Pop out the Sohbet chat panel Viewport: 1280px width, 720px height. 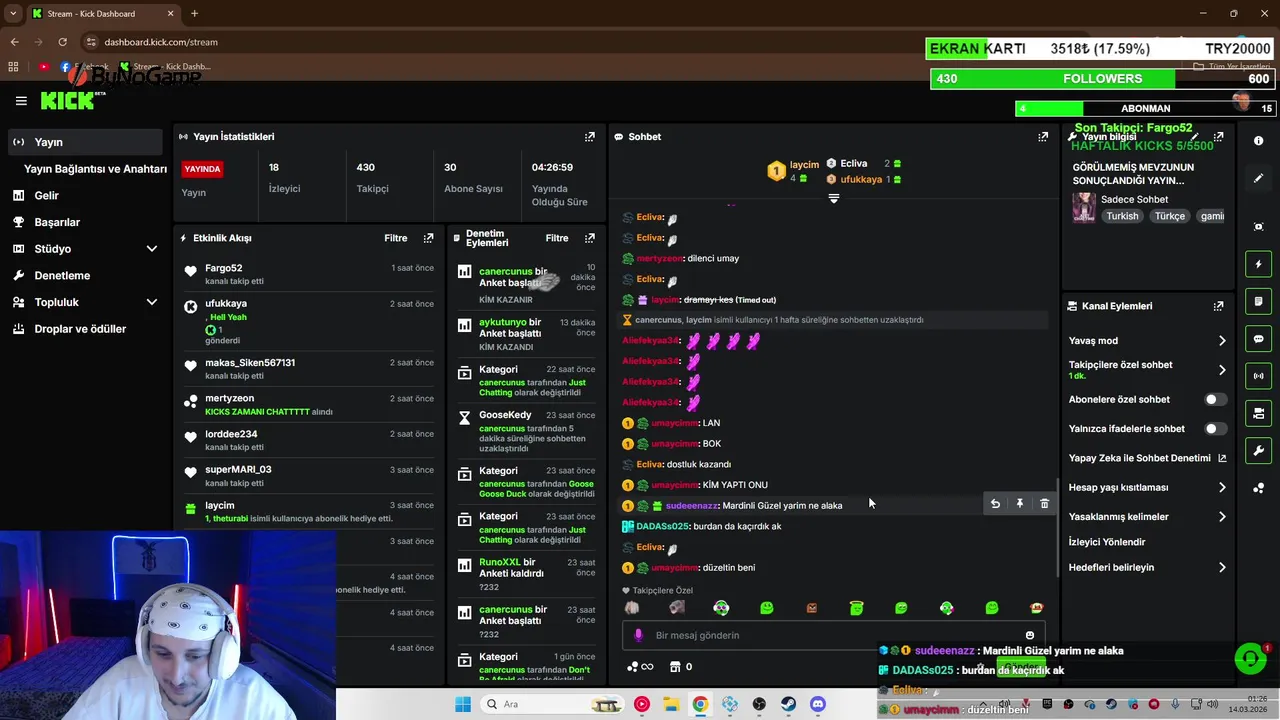(1043, 137)
